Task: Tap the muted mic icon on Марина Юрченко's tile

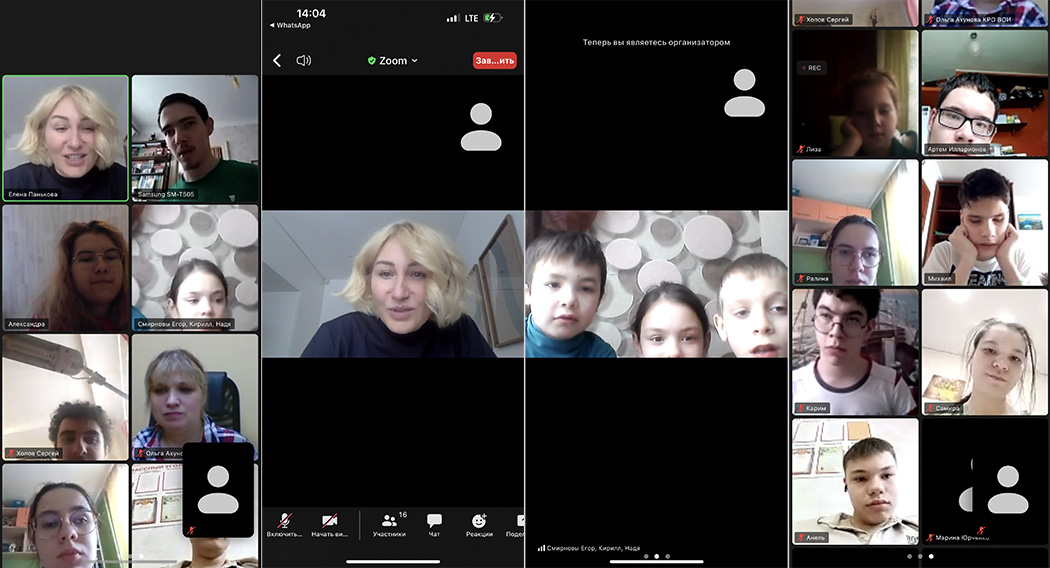Action: pos(930,537)
